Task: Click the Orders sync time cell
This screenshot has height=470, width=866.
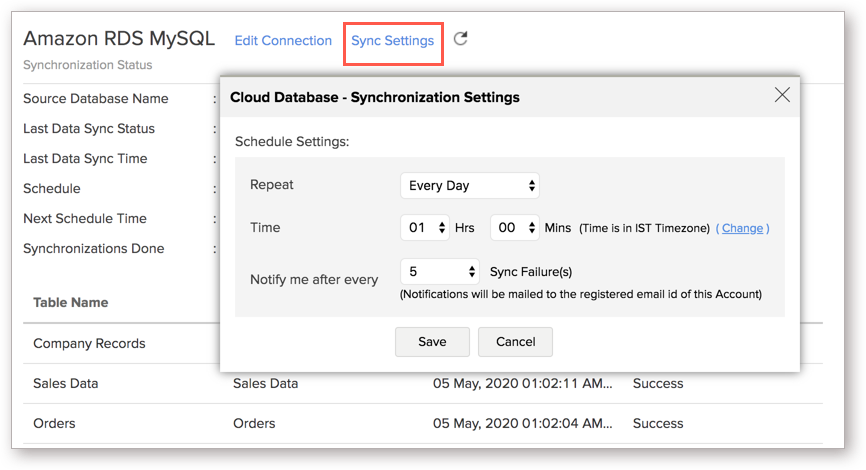Action: coord(522,424)
